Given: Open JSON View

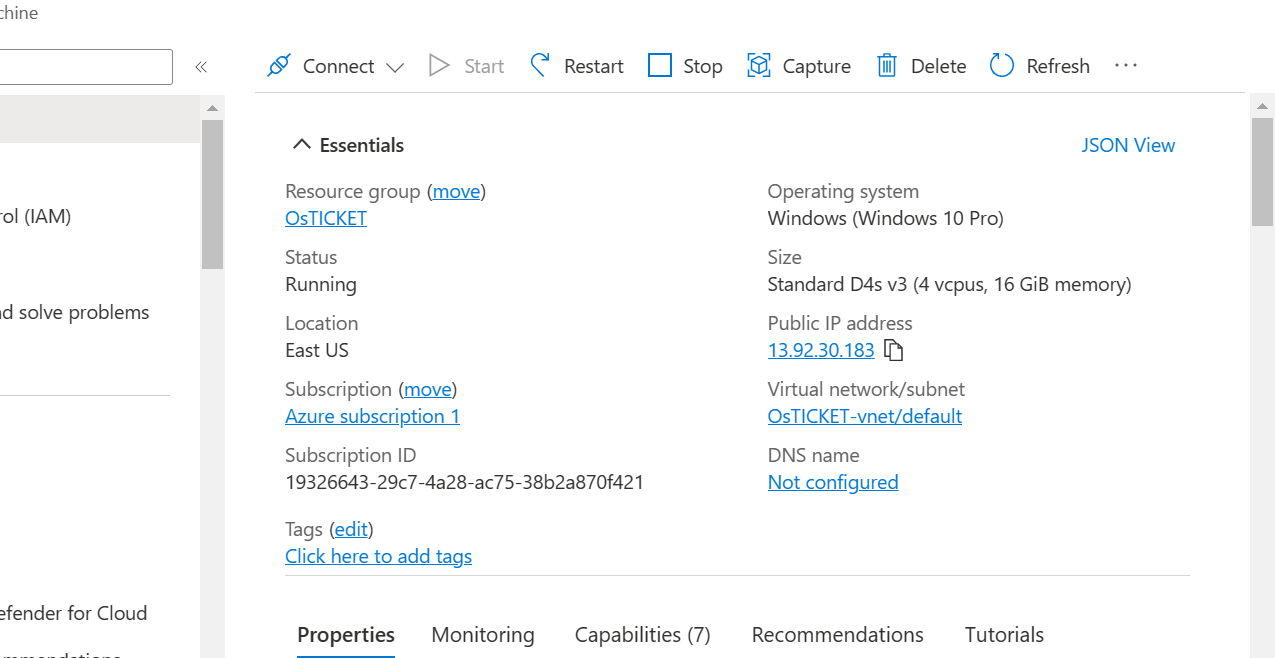Looking at the screenshot, I should click(x=1128, y=145).
